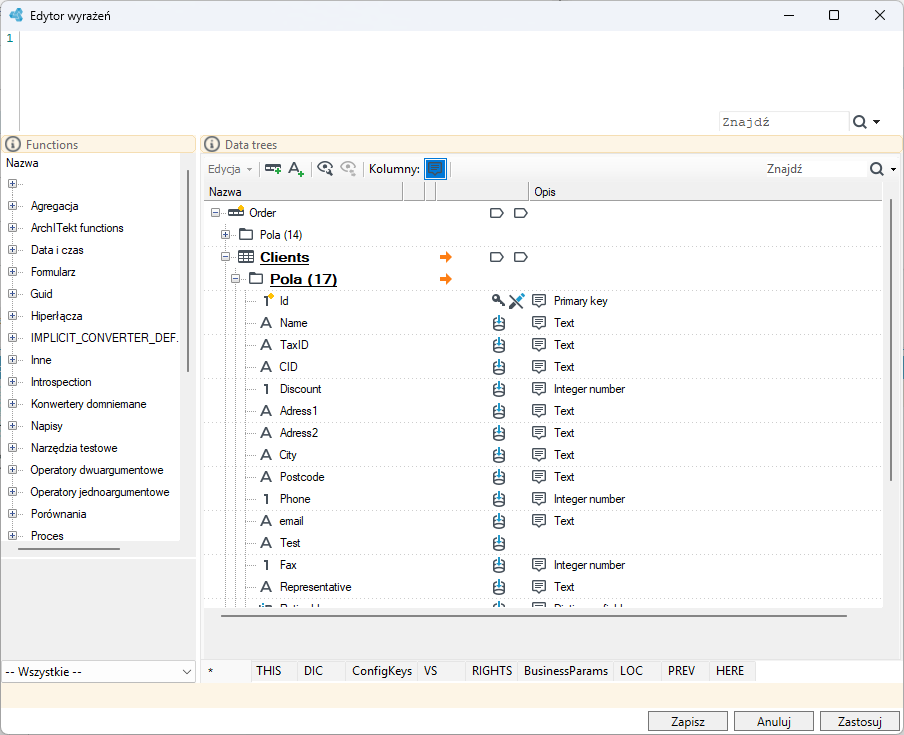Click the Opis column header
The height and width of the screenshot is (735, 904).
(705, 192)
